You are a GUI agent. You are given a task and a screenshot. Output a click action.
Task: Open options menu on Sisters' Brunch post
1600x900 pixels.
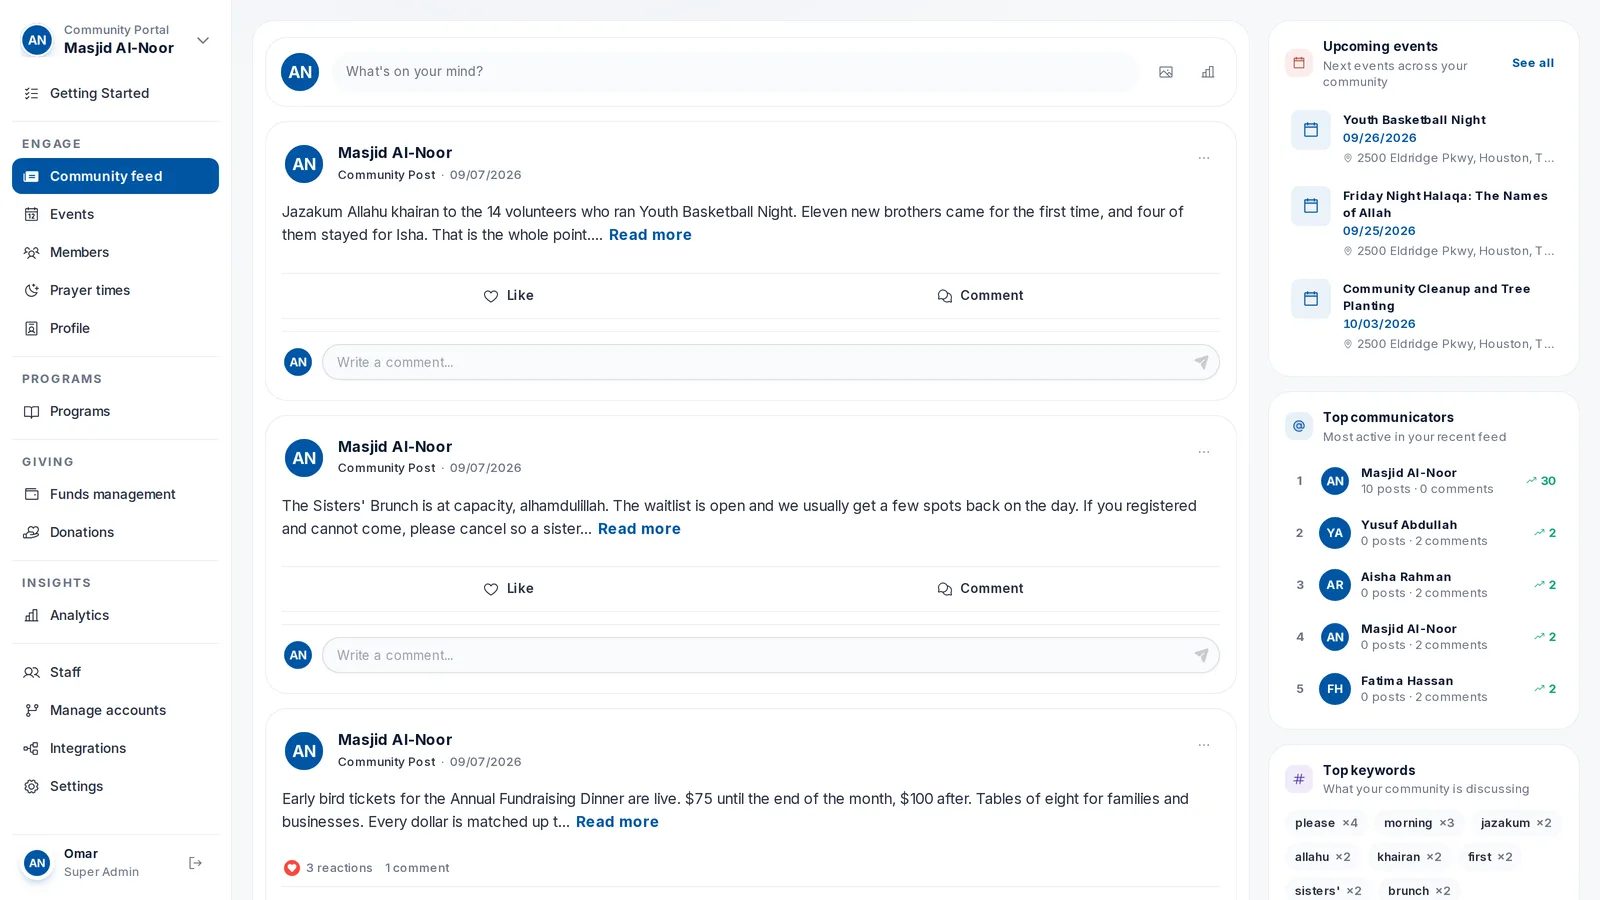pos(1204,452)
